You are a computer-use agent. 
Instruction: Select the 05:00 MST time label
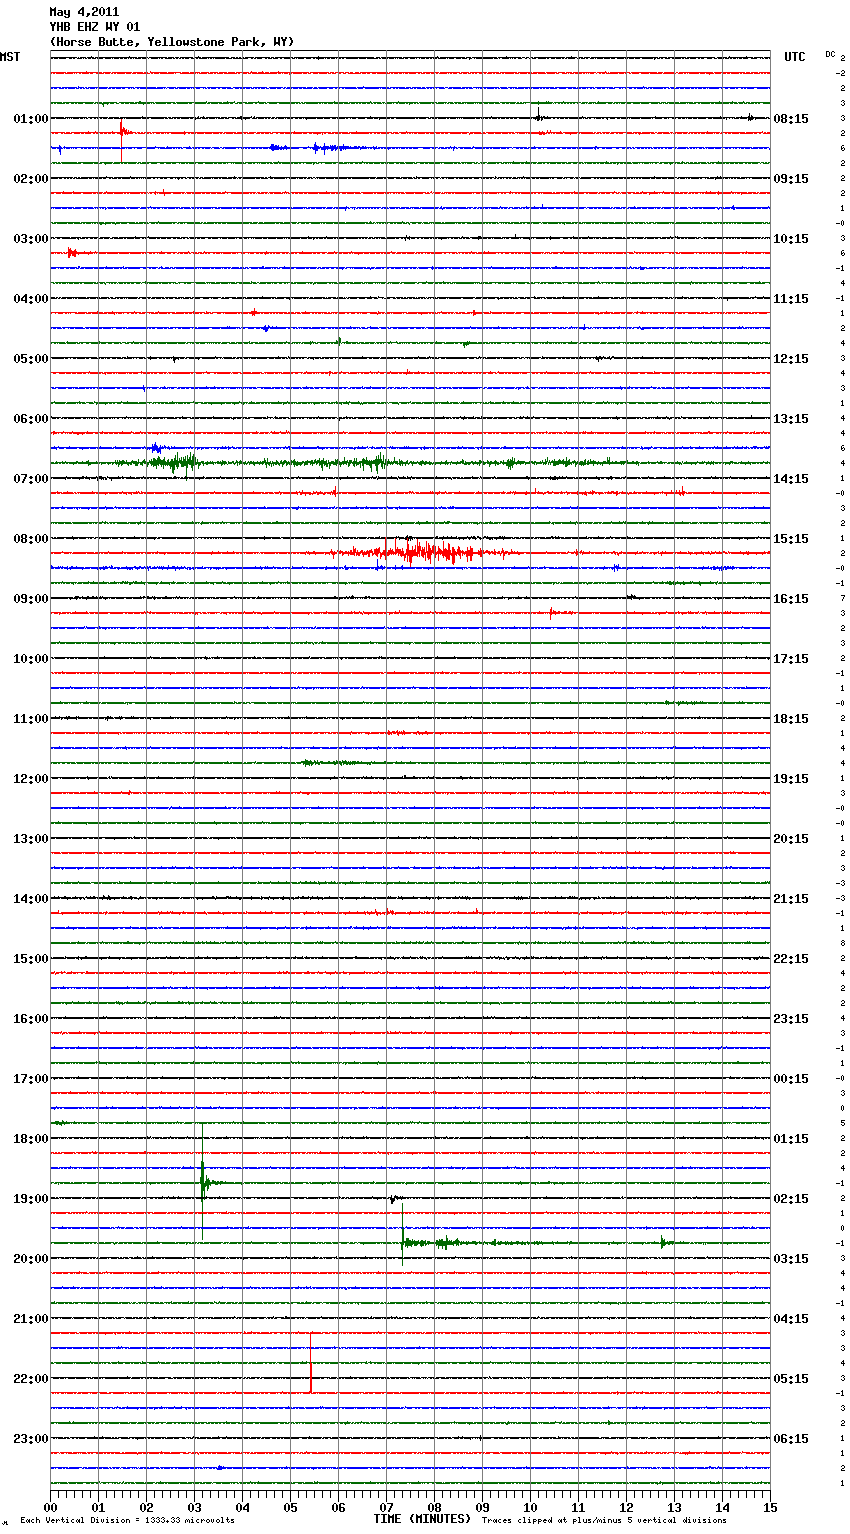click(31, 359)
